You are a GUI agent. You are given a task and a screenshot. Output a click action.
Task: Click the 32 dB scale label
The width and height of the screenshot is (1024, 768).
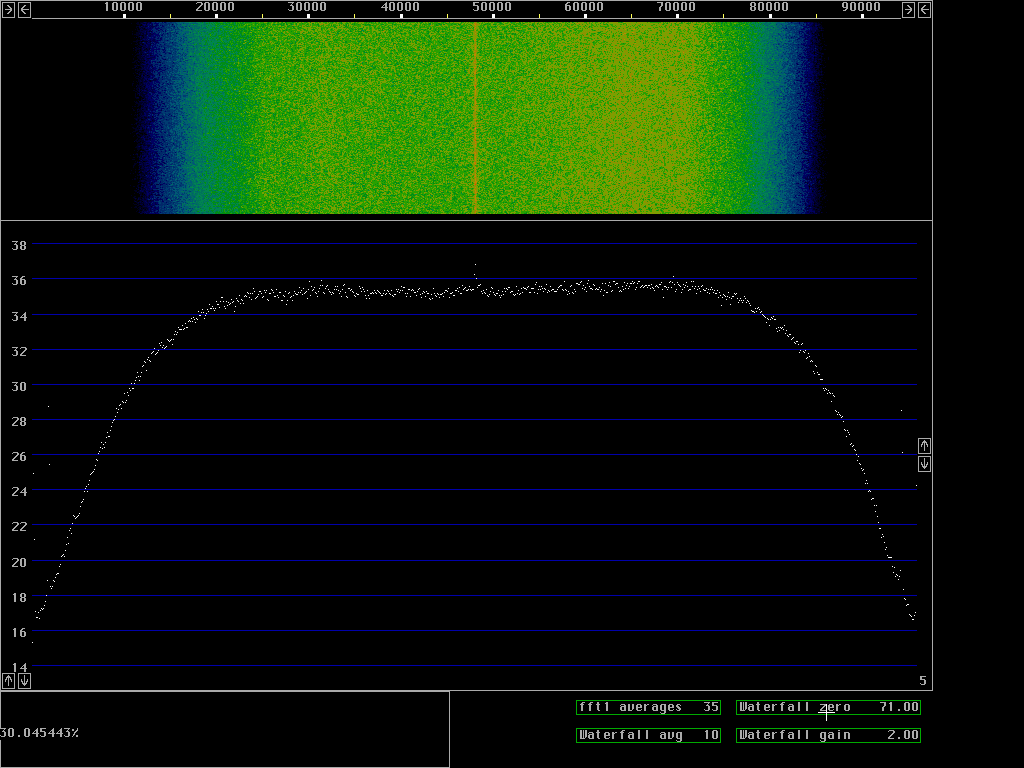pyautogui.click(x=19, y=351)
